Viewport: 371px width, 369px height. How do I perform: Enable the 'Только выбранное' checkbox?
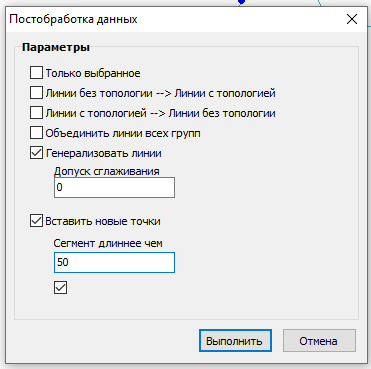pyautogui.click(x=36, y=73)
